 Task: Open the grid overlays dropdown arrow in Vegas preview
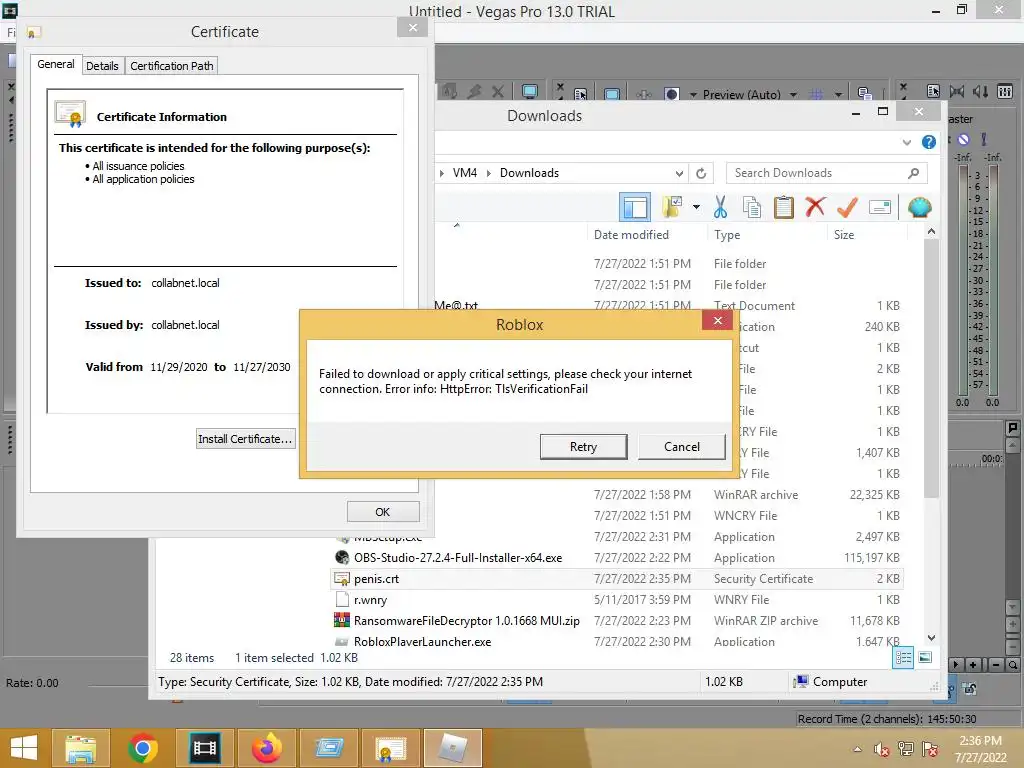click(839, 95)
